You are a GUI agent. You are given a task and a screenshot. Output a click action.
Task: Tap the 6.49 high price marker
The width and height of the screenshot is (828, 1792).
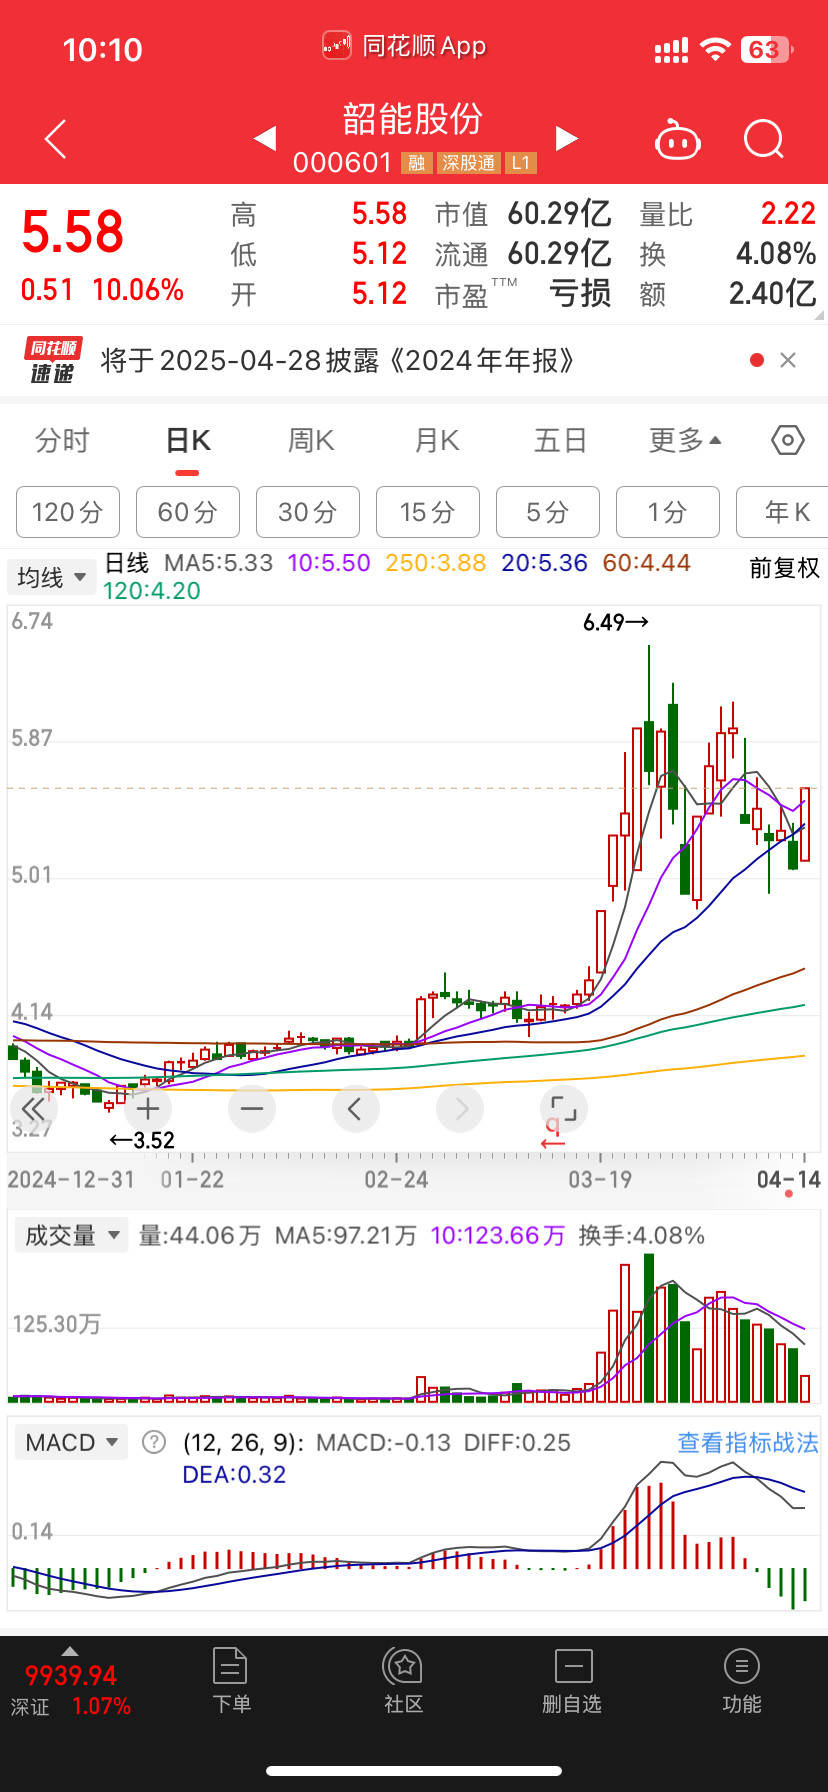(616, 622)
